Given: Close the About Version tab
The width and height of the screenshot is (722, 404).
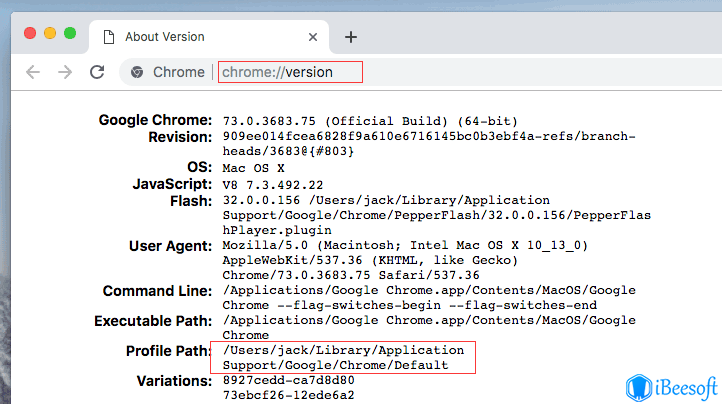Looking at the screenshot, I should [313, 37].
